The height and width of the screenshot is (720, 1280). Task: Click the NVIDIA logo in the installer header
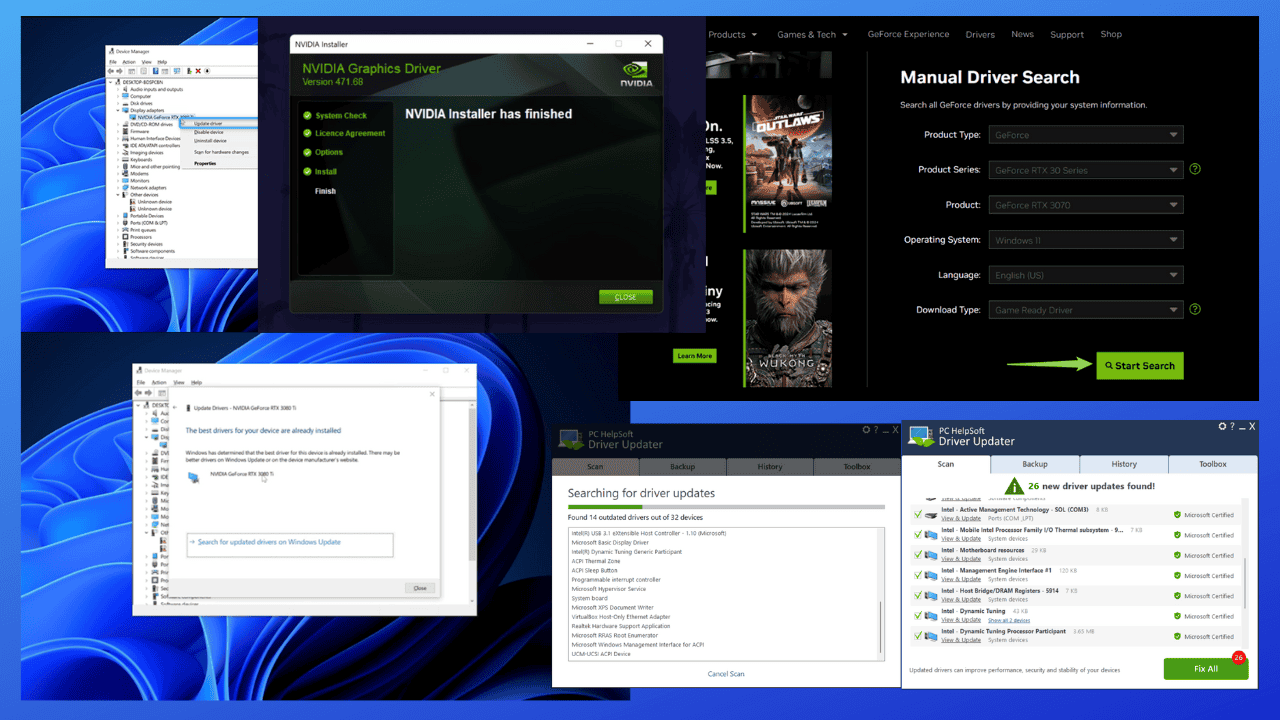[637, 72]
